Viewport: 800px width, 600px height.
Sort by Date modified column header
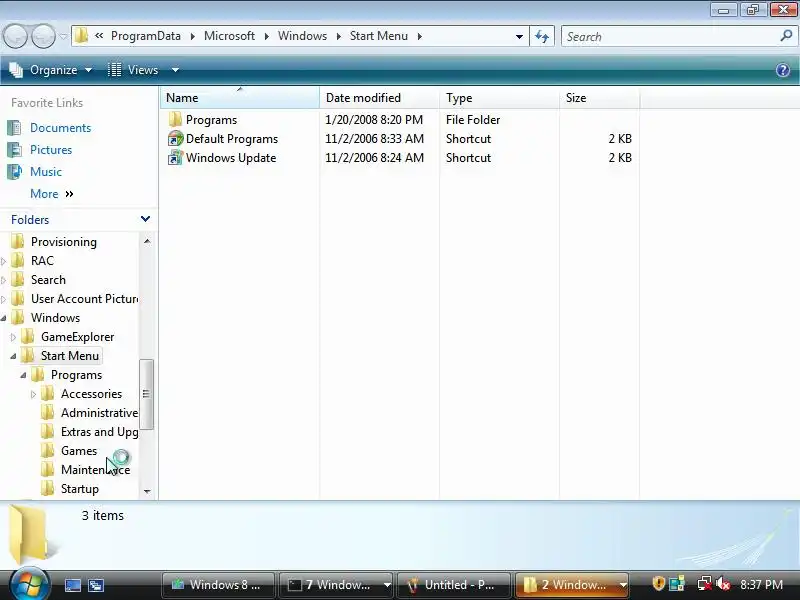click(x=379, y=97)
